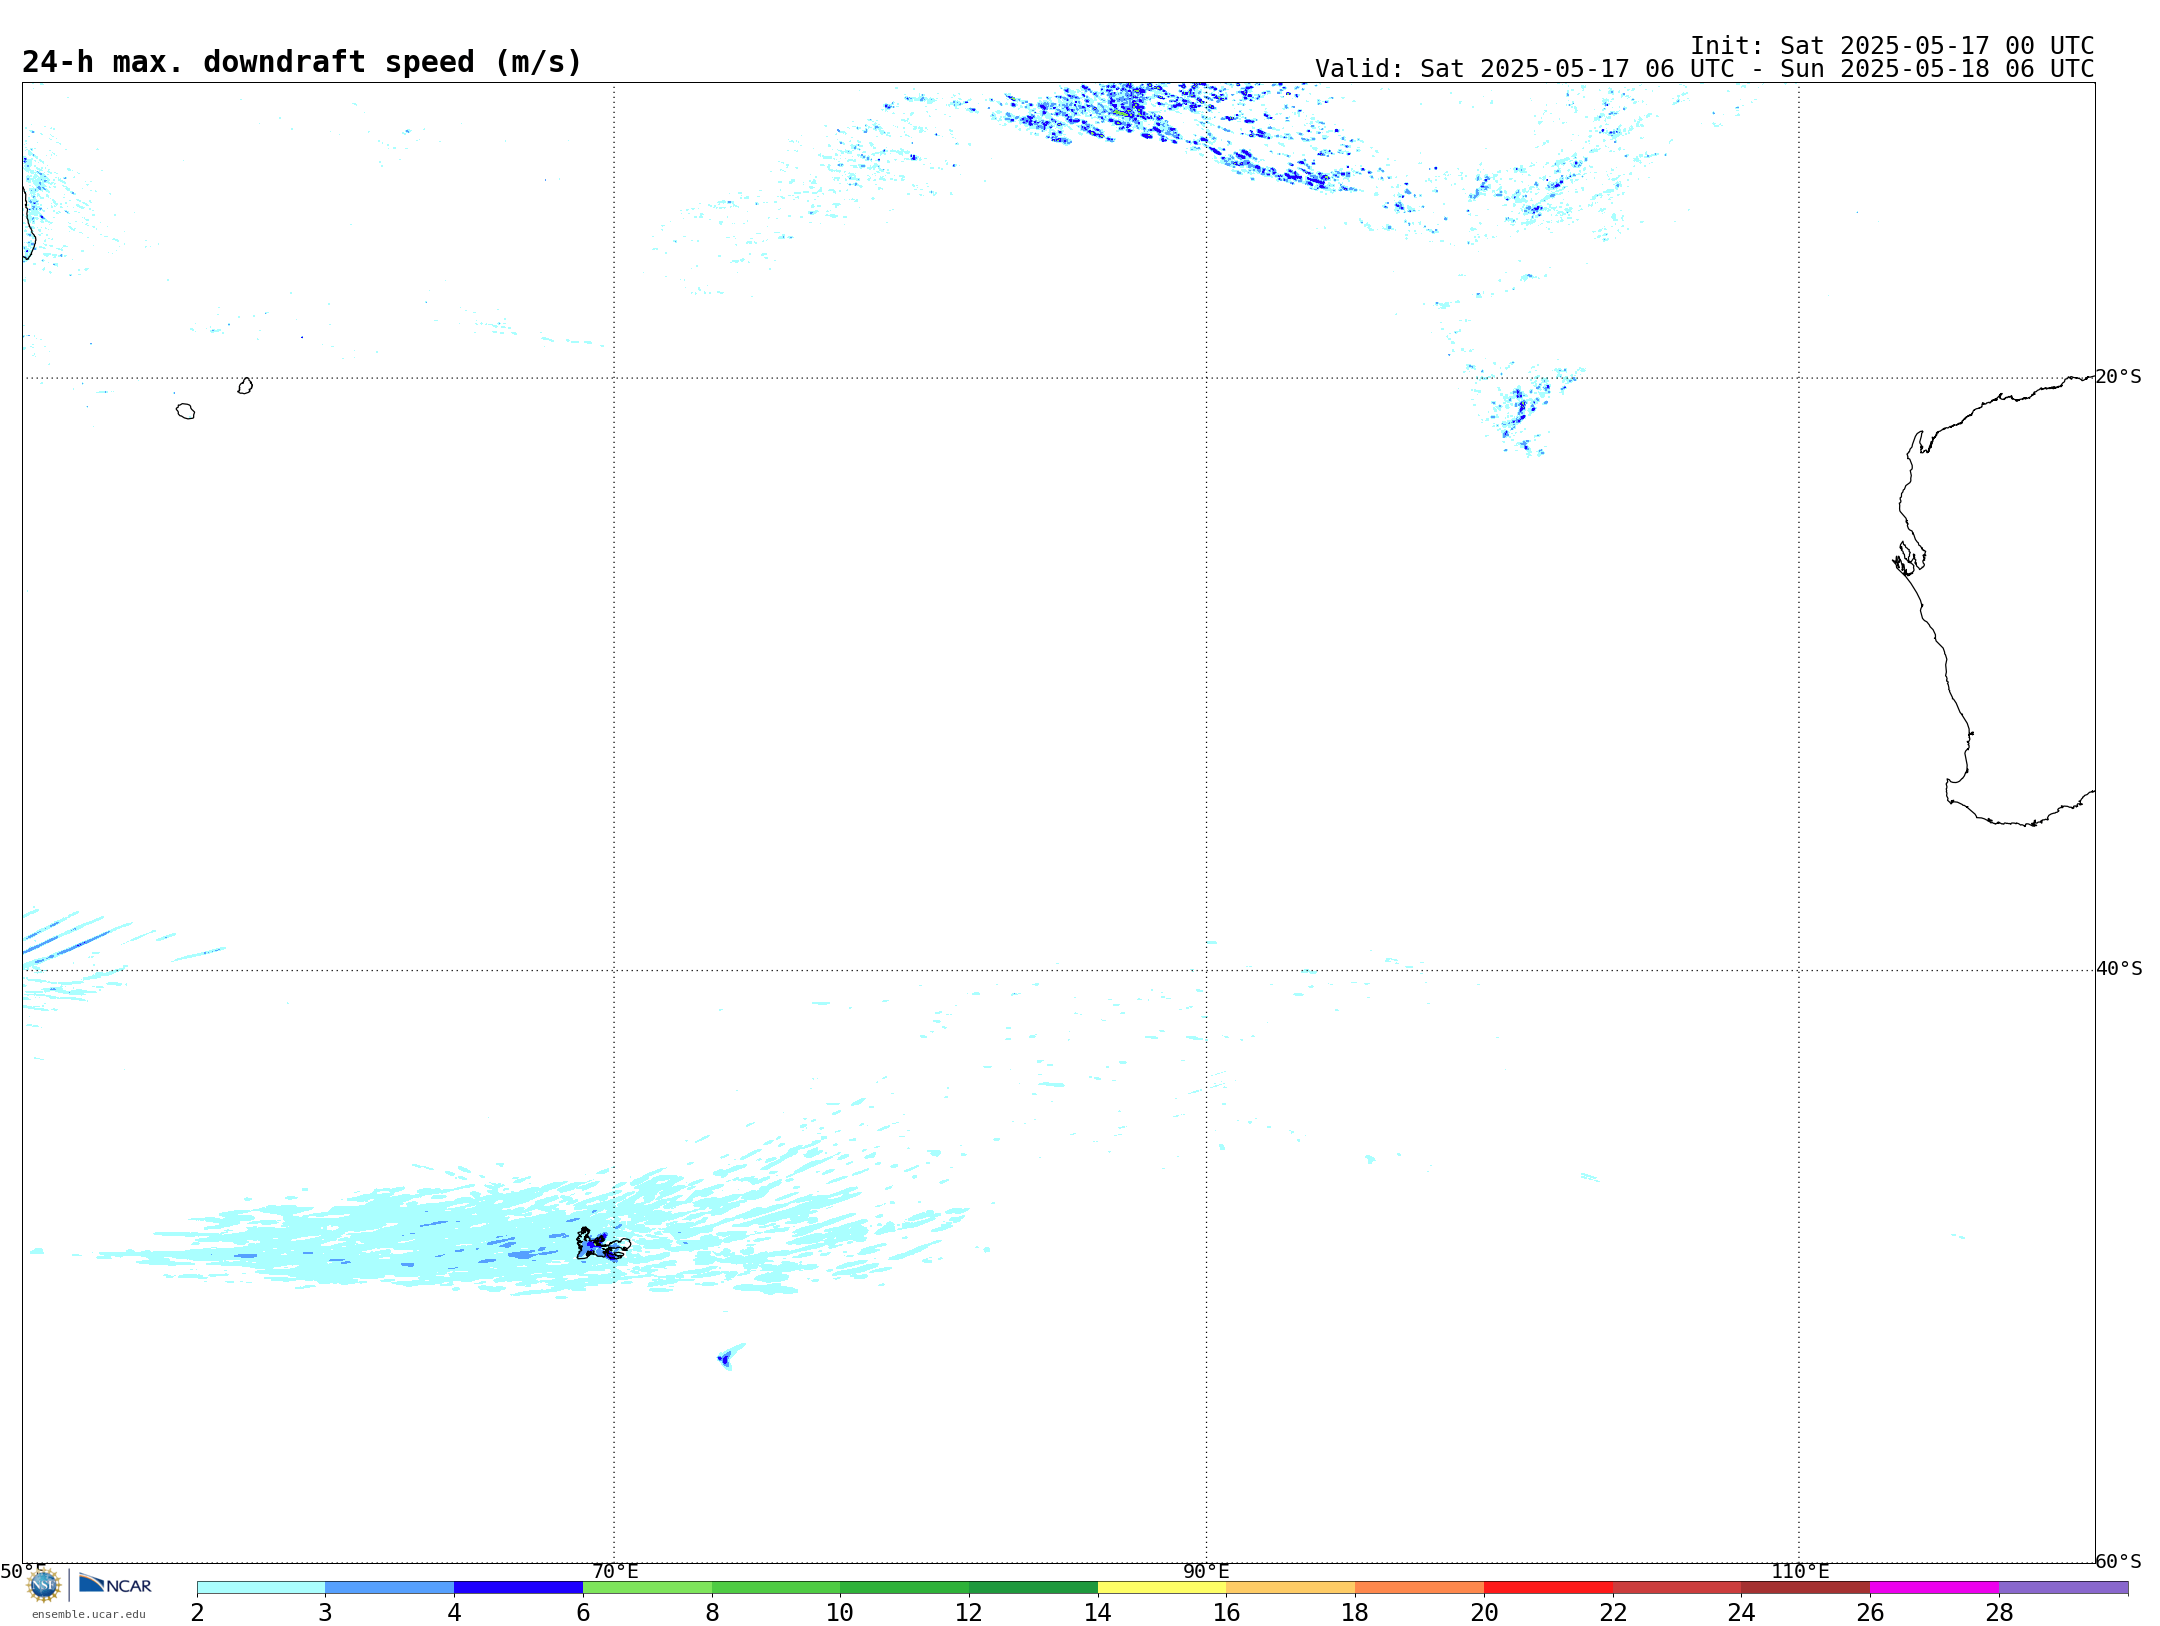Click the 90°E longitude label
Screen dimensions: 2160x1626
1206,1571
